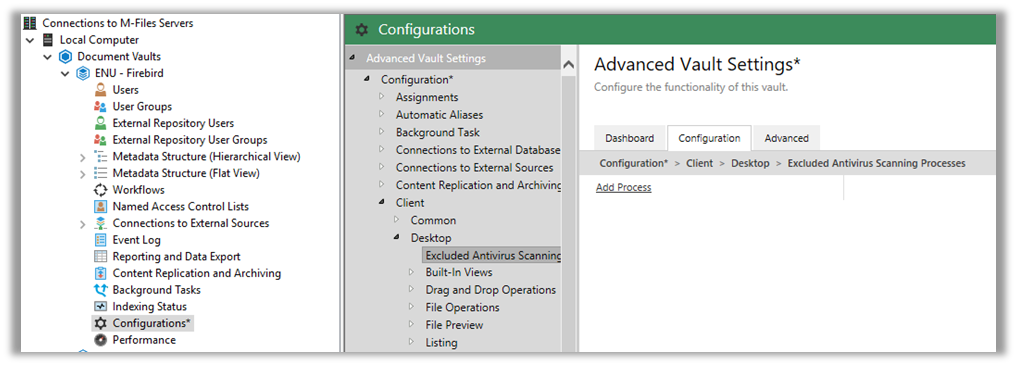The image size is (1017, 366).
Task: Click the Configurations* gear icon in tree
Action: [x=101, y=323]
